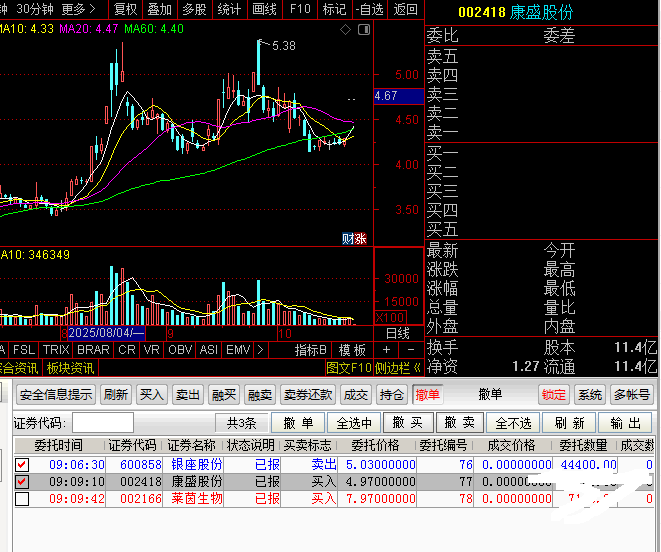Switch to the CR indicator tab
The height and width of the screenshot is (552, 661).
click(x=127, y=350)
